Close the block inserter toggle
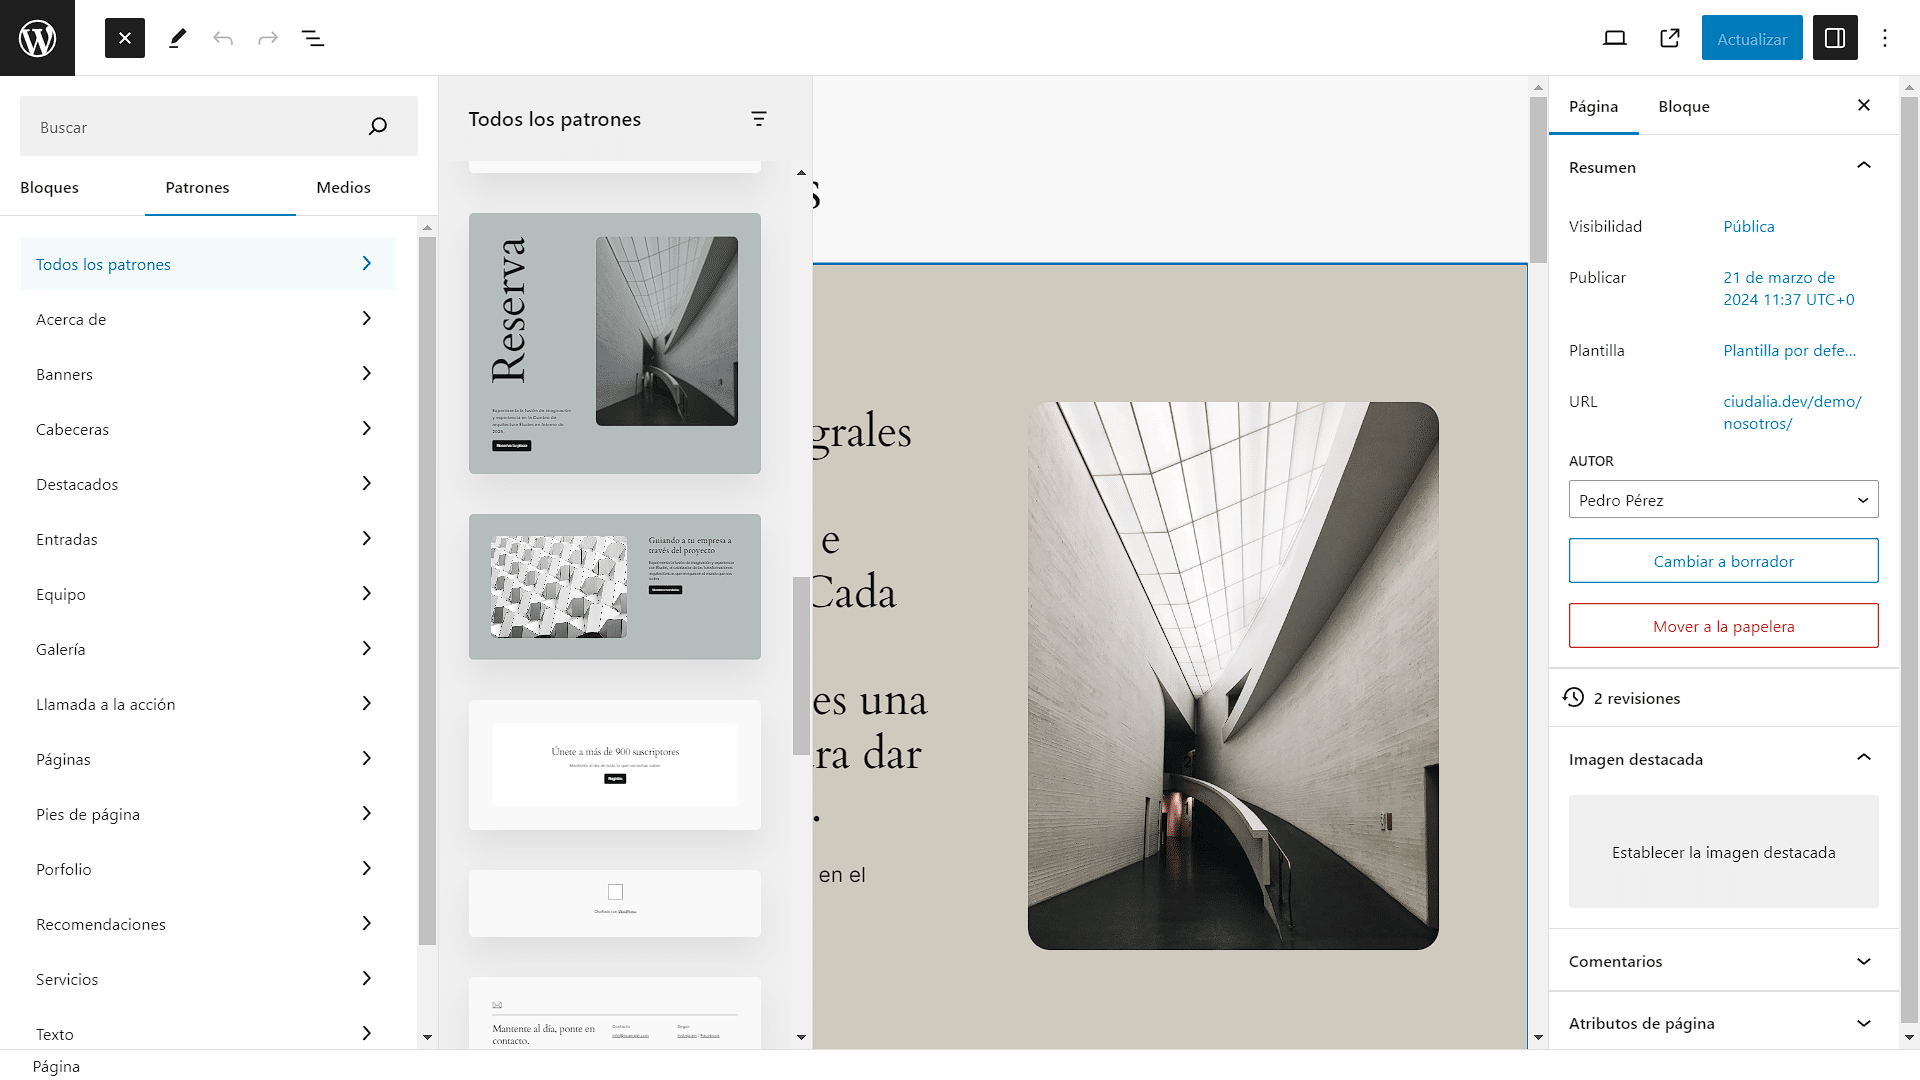This screenshot has height=1080, width=1920. point(125,38)
